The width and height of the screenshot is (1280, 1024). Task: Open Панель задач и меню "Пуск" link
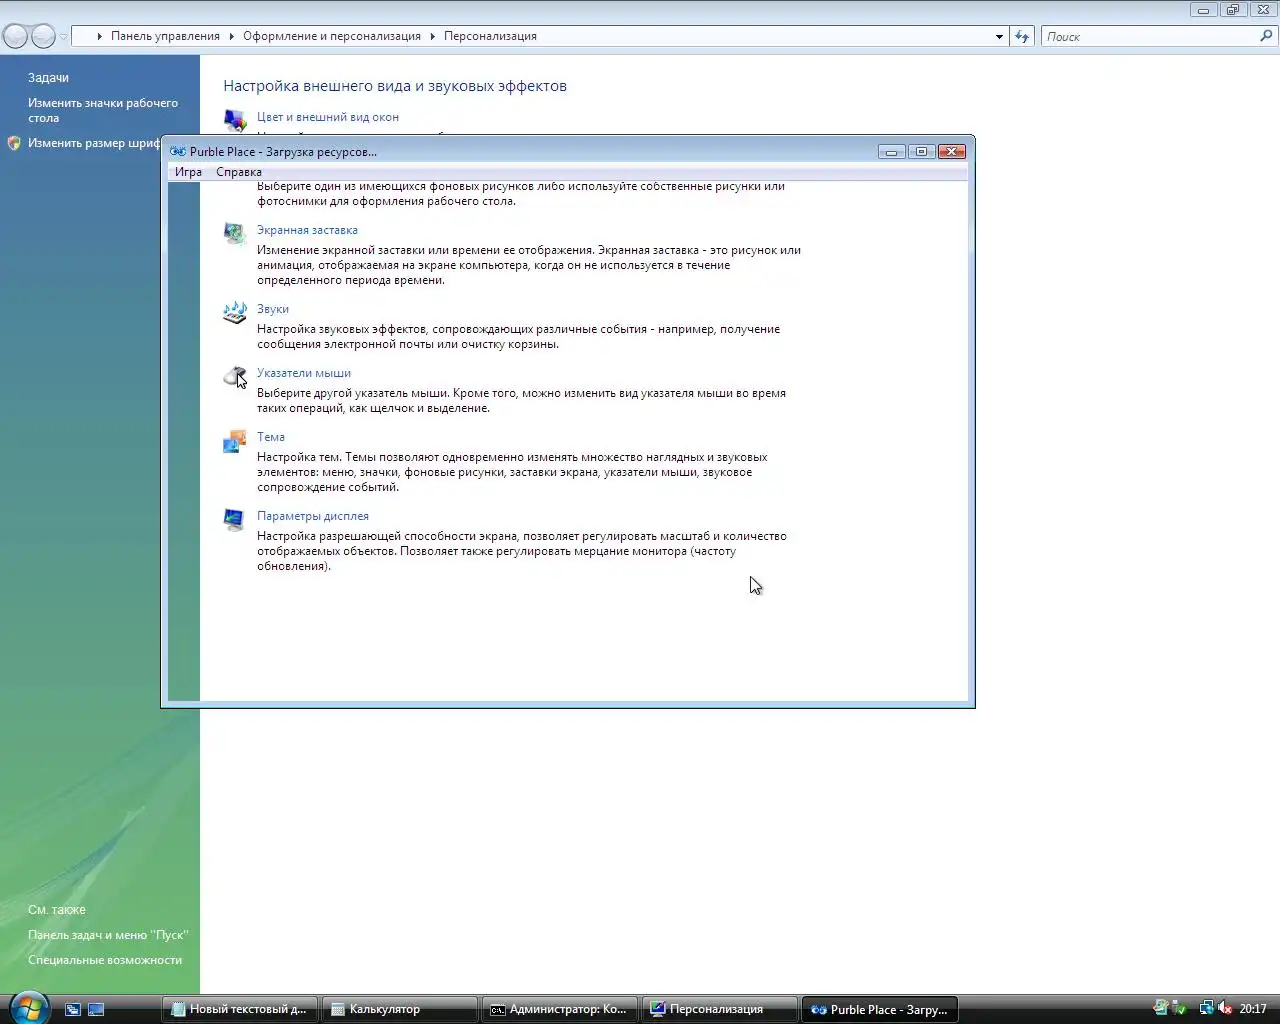[x=108, y=935]
